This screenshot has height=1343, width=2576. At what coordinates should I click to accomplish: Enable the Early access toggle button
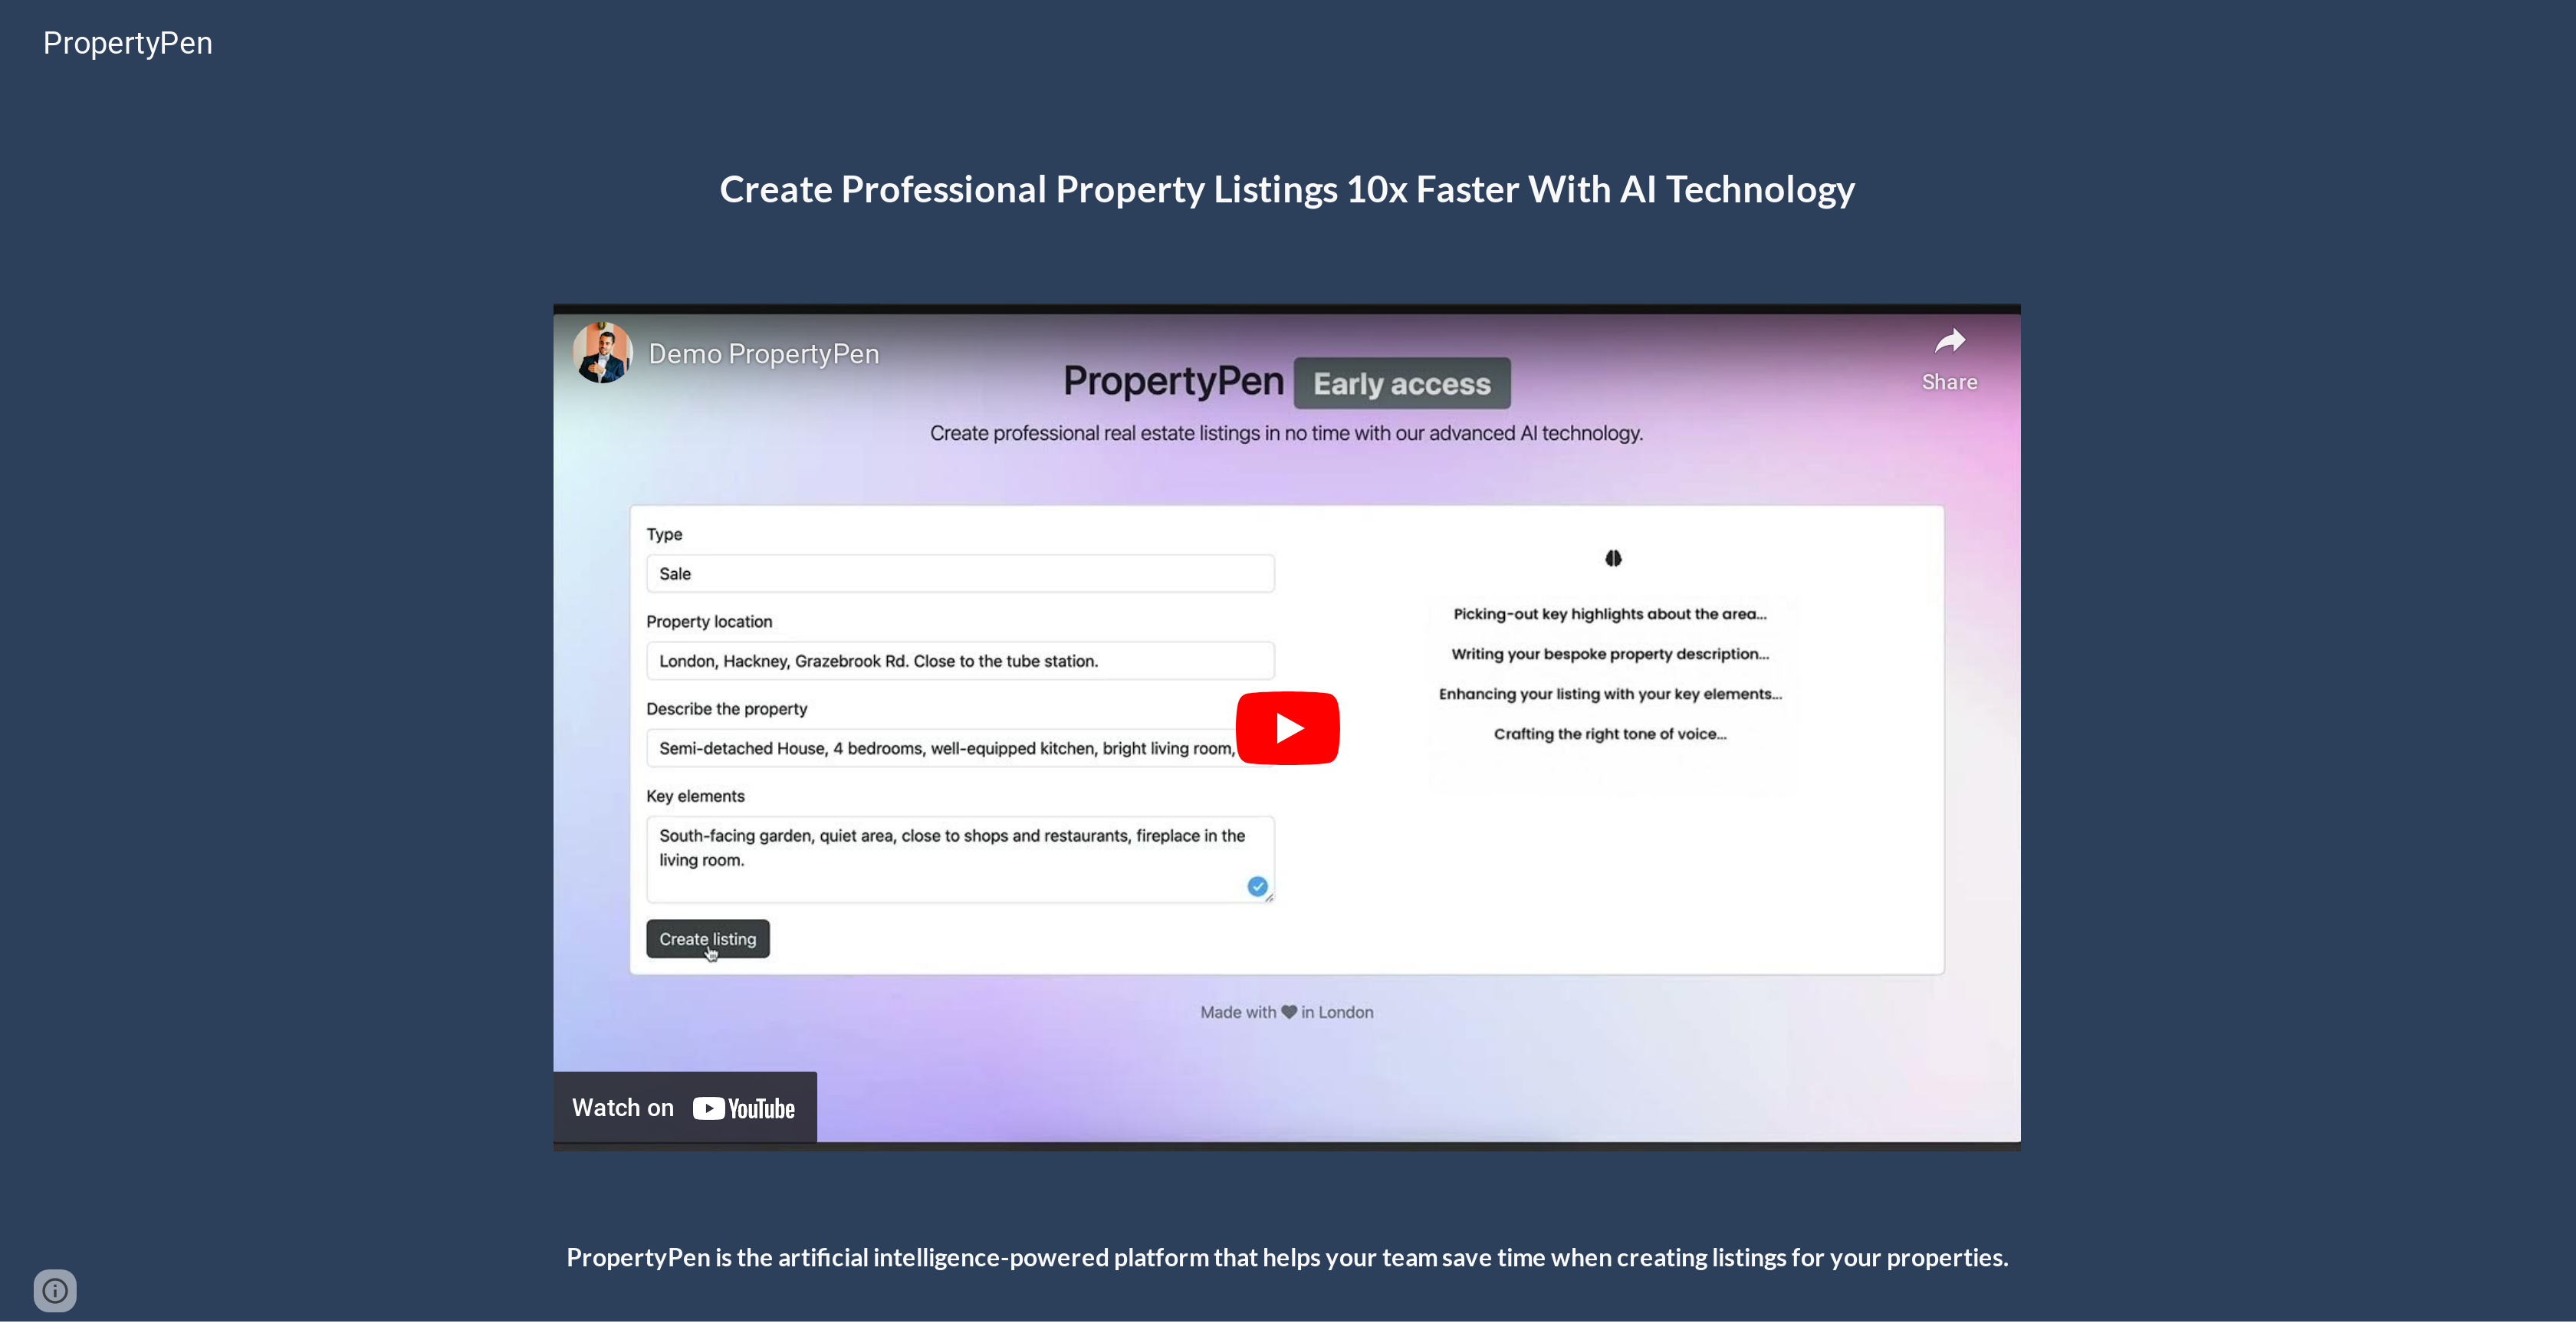pyautogui.click(x=1402, y=382)
